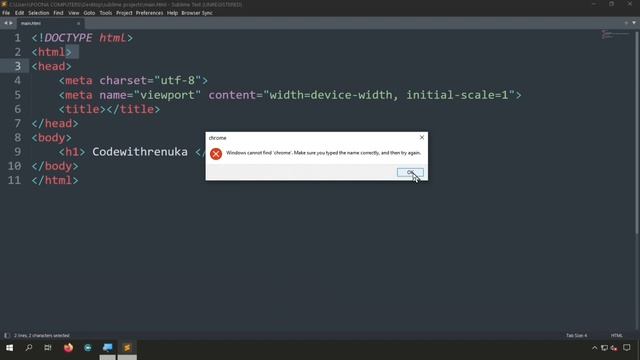Show hidden system tray icons
Screen dimensions: 640x360
(594, 348)
